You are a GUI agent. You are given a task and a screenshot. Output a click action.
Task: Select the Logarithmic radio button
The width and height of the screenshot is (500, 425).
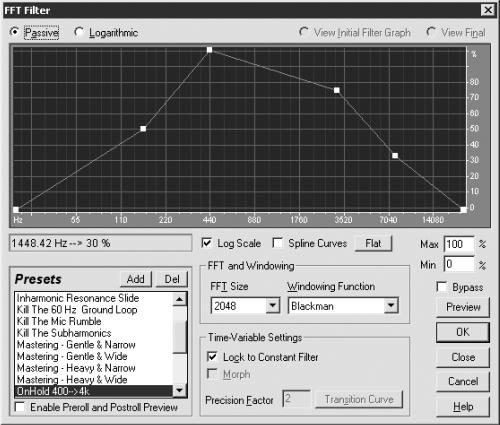pyautogui.click(x=79, y=32)
